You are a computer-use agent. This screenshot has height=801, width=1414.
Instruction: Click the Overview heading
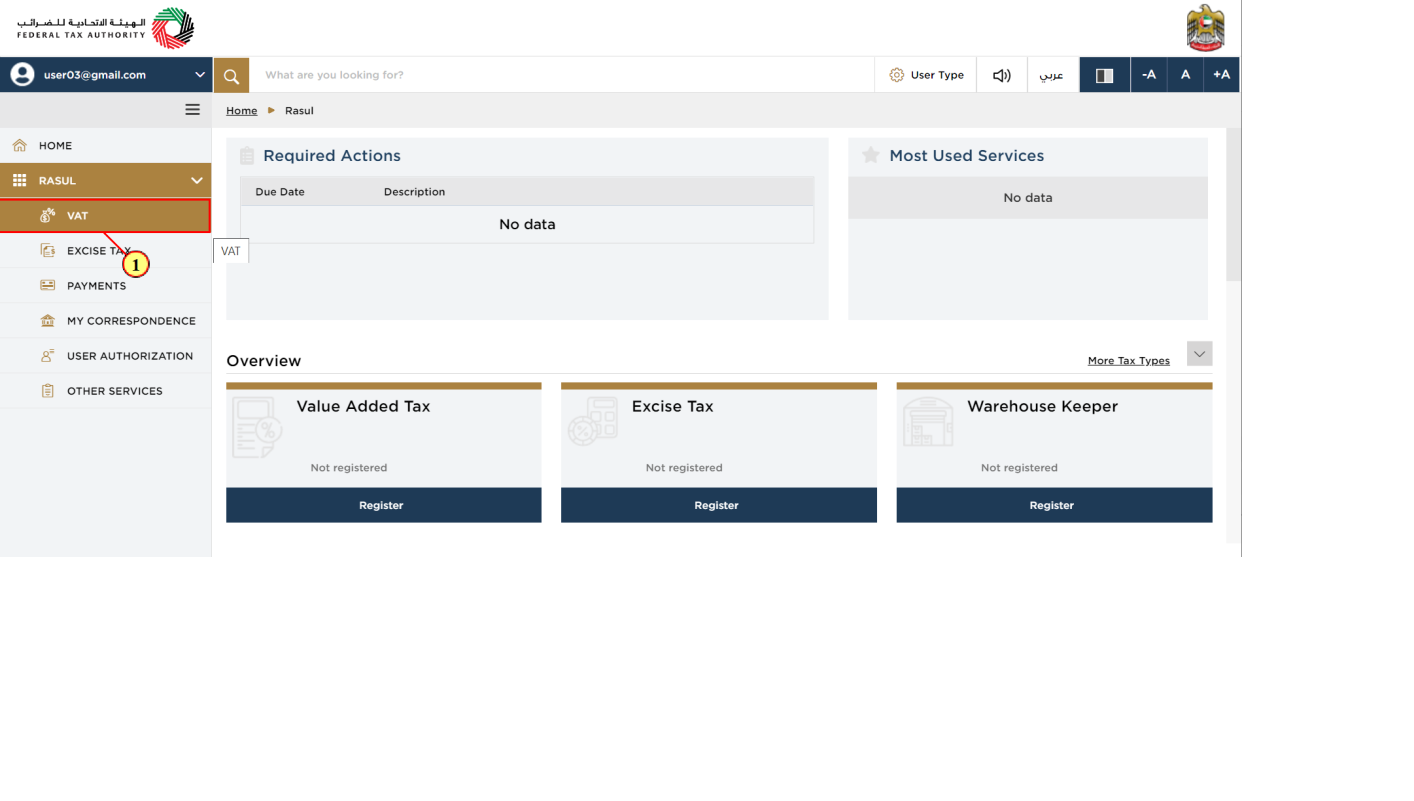pyautogui.click(x=263, y=361)
